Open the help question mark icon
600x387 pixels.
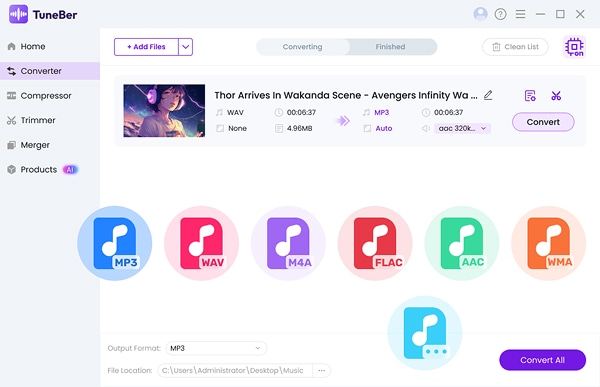(x=500, y=14)
